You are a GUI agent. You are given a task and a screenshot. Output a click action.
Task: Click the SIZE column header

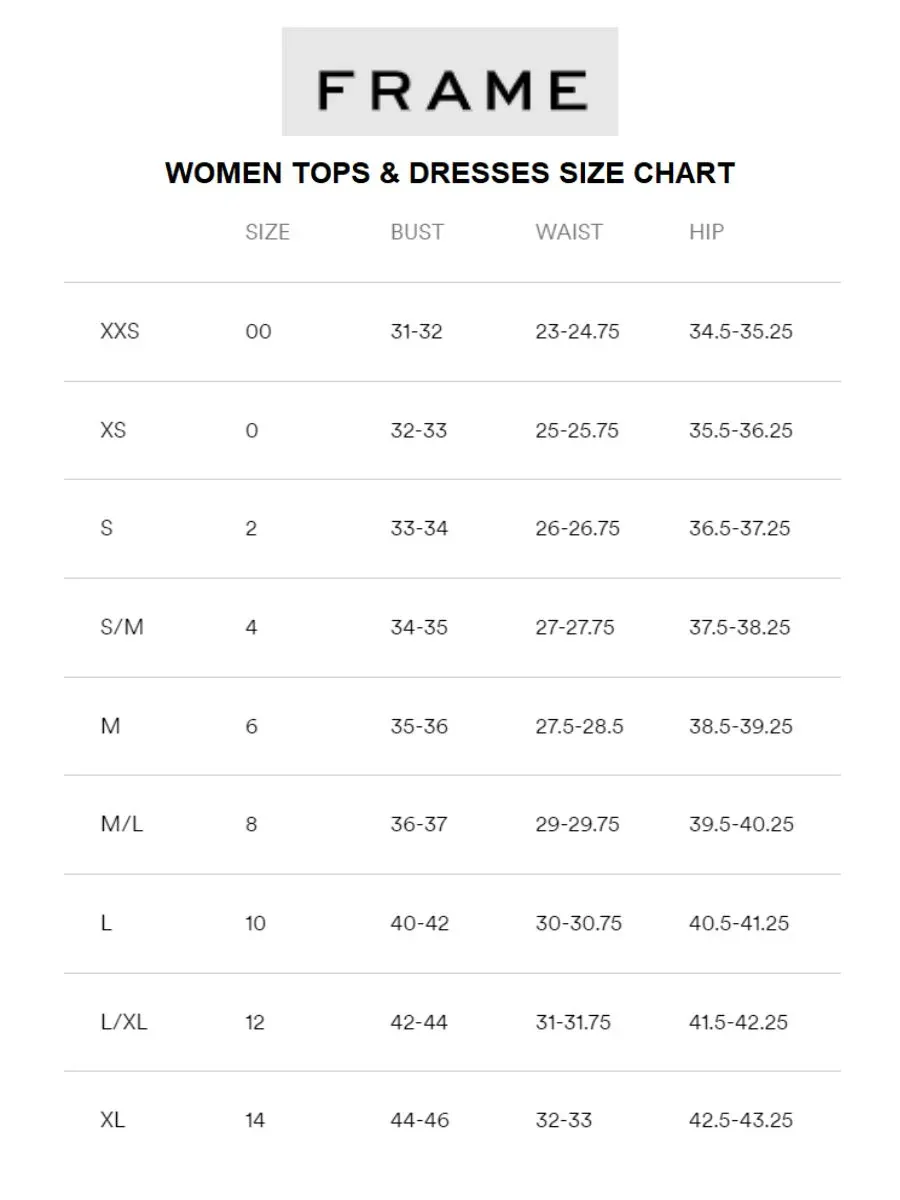tap(267, 232)
